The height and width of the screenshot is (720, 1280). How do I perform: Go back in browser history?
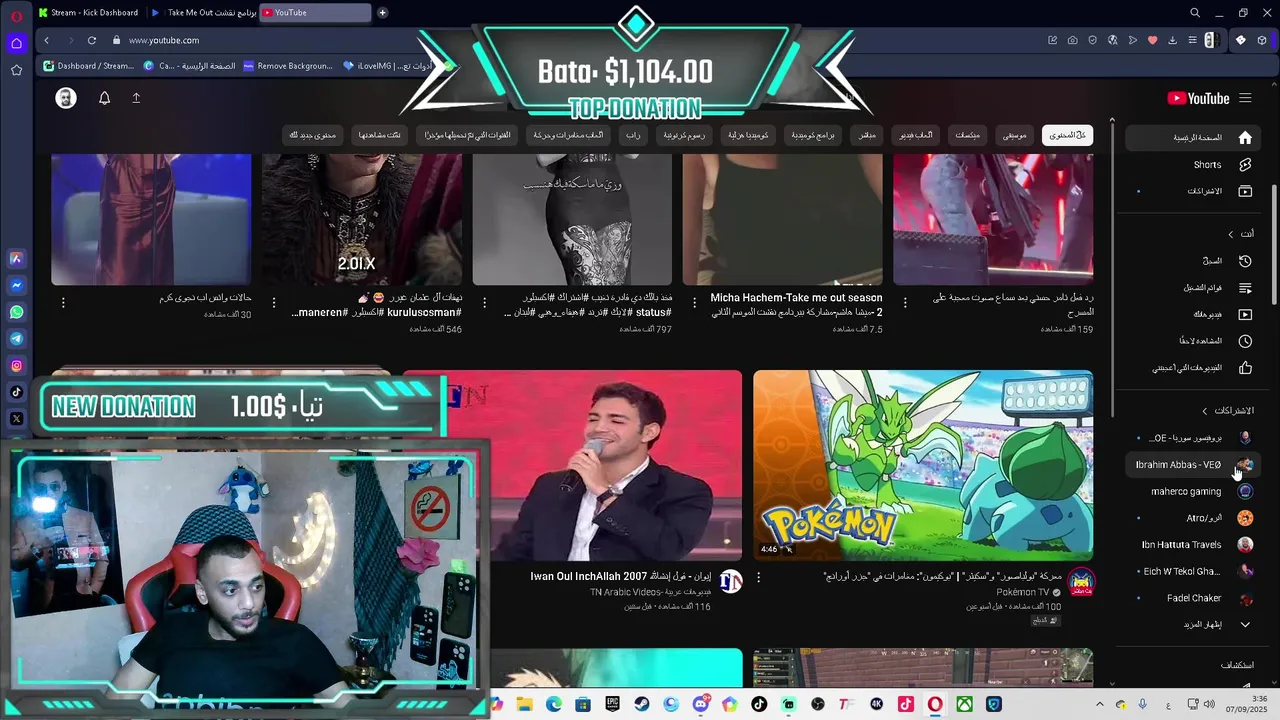pos(46,40)
